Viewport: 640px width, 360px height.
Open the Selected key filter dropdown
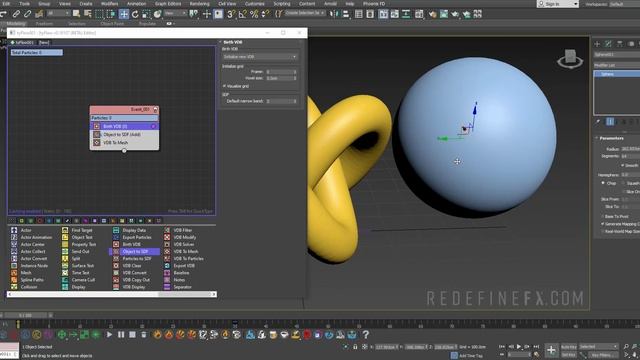(x=598, y=347)
